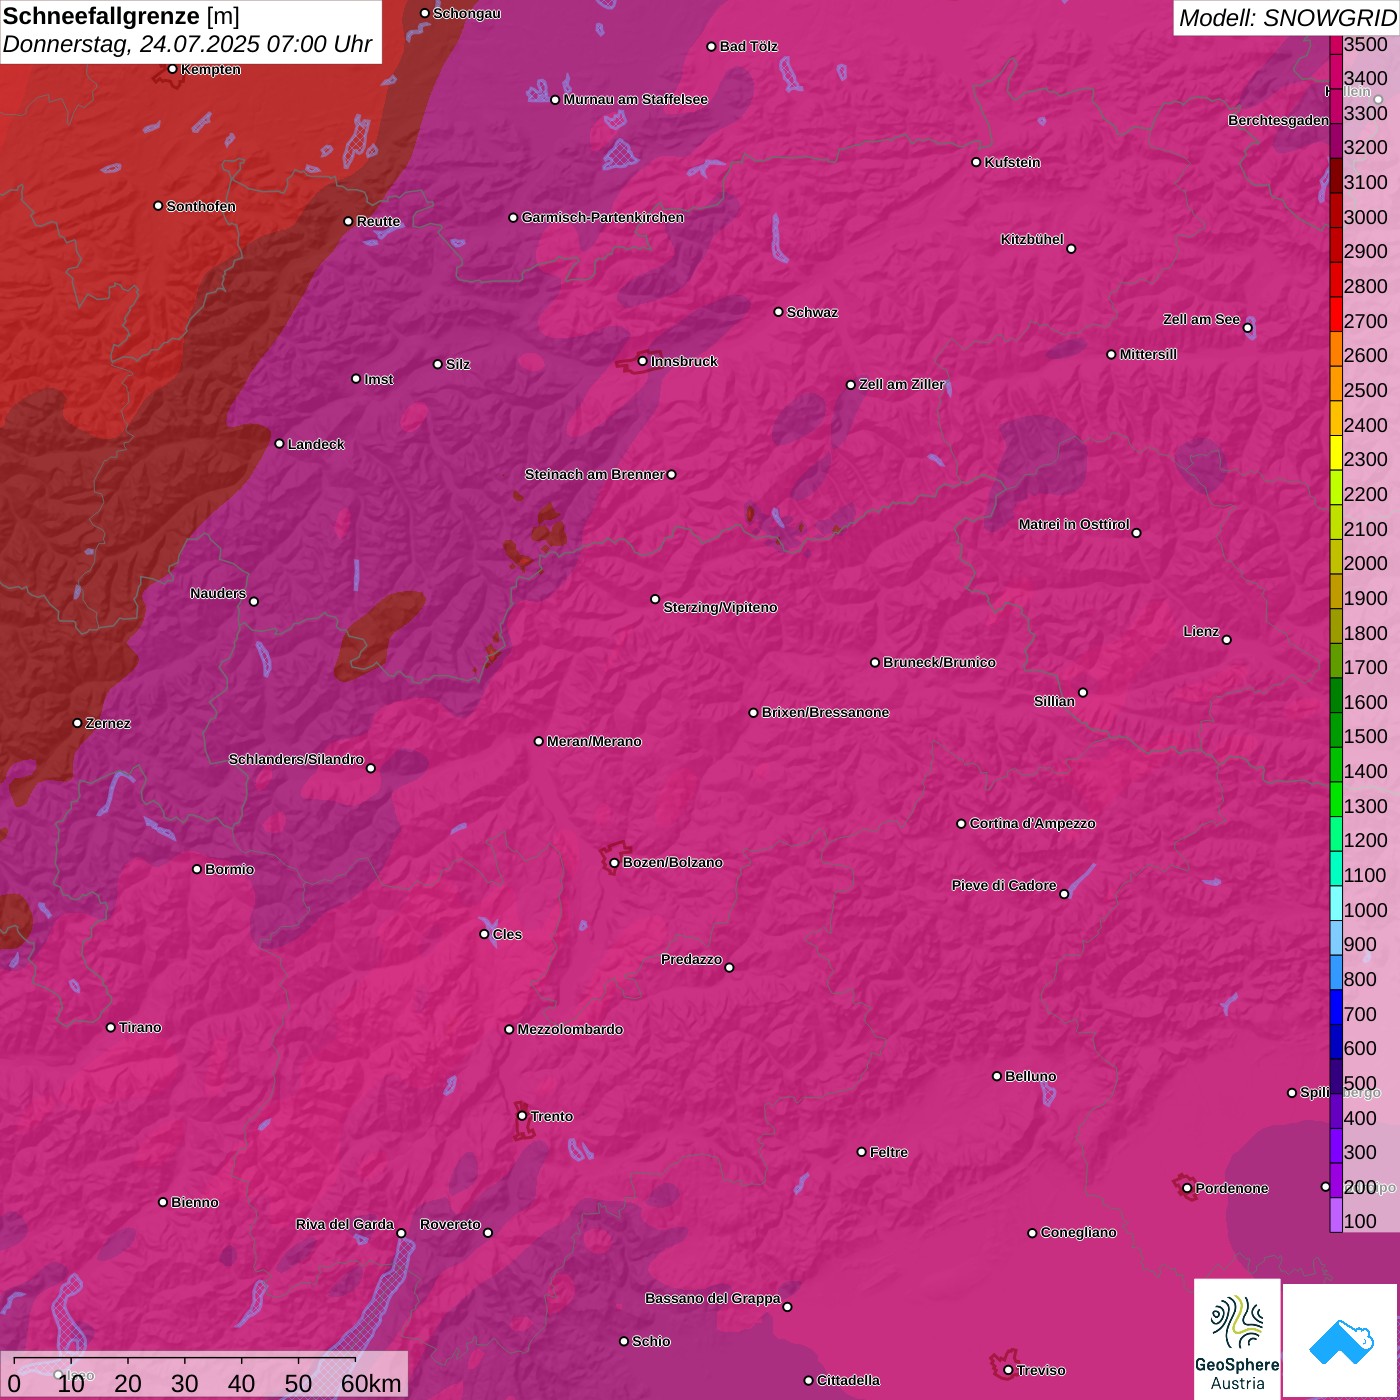Image resolution: width=1400 pixels, height=1400 pixels.
Task: Click the Kempten city marker
Action: click(x=172, y=69)
